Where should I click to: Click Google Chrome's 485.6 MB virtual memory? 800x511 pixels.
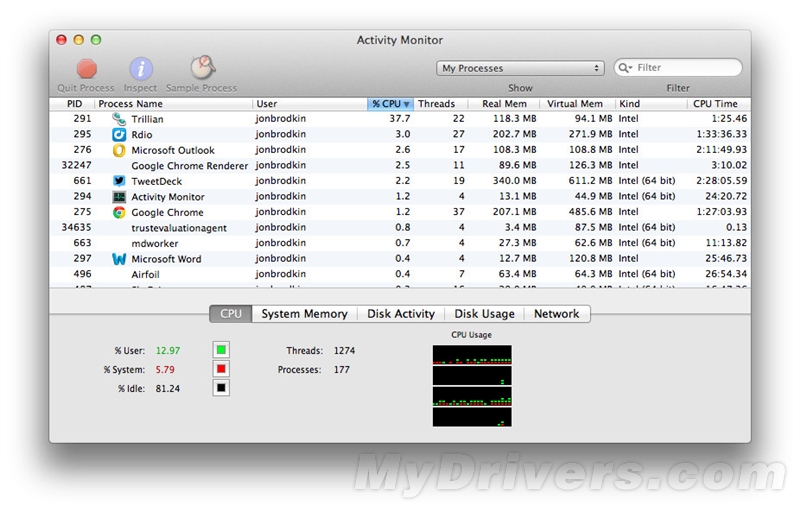[590, 212]
